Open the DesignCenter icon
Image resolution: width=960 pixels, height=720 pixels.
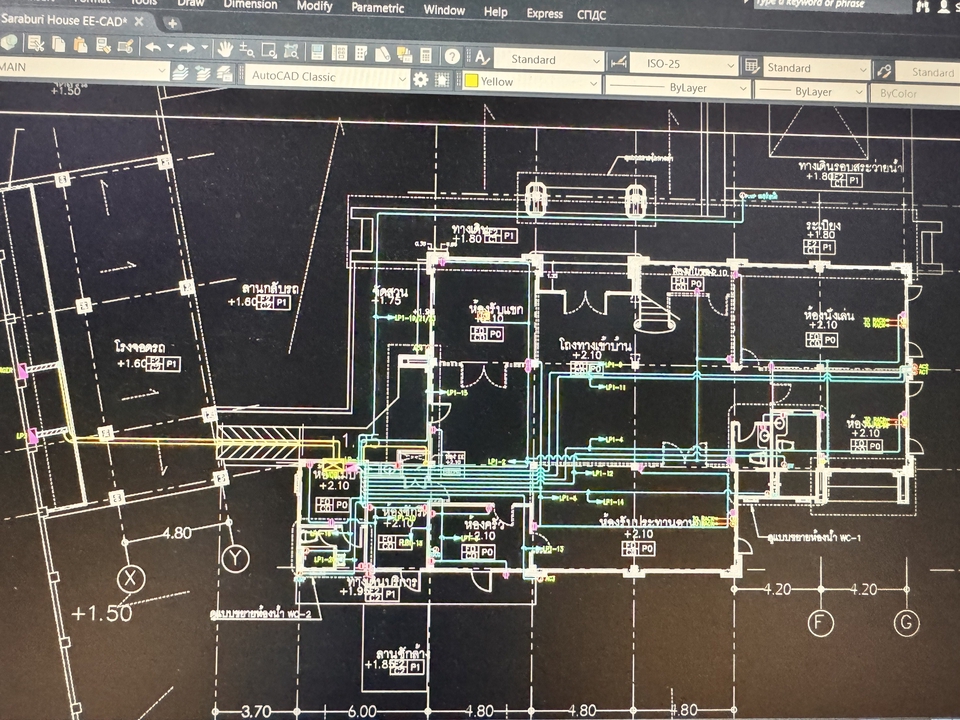(x=339, y=53)
